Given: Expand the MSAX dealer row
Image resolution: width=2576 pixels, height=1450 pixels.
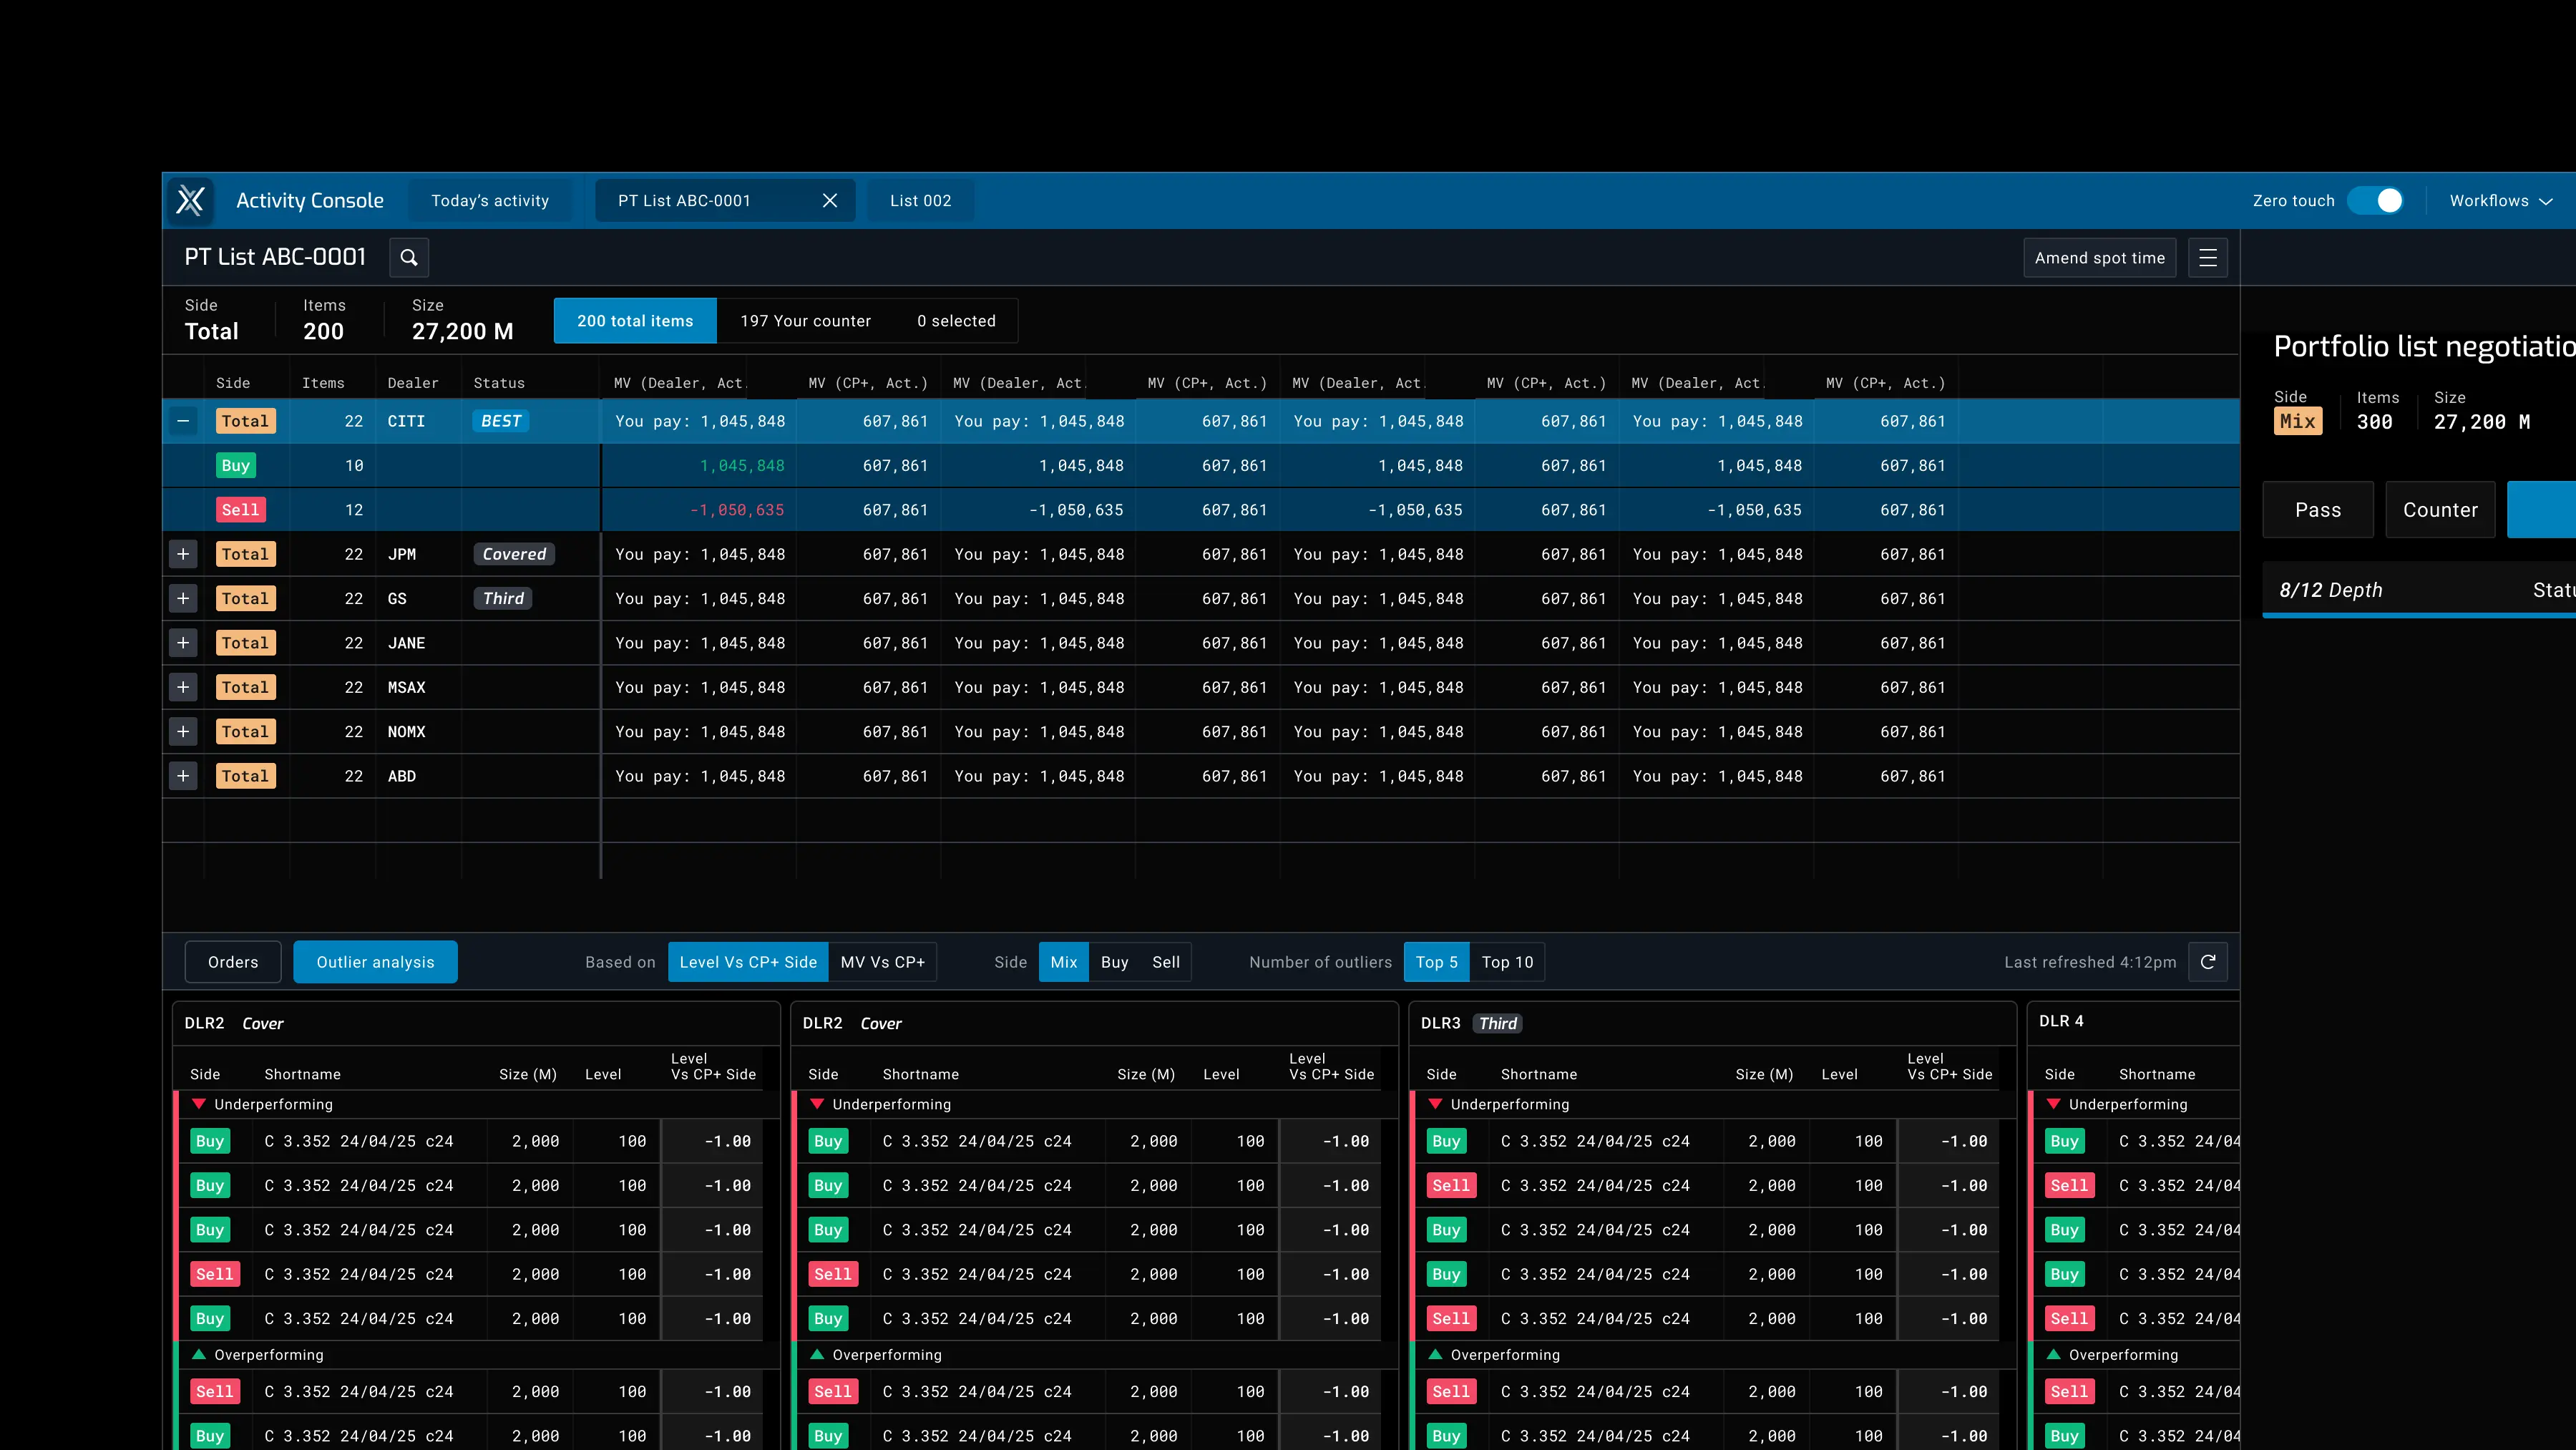Looking at the screenshot, I should click(x=183, y=687).
